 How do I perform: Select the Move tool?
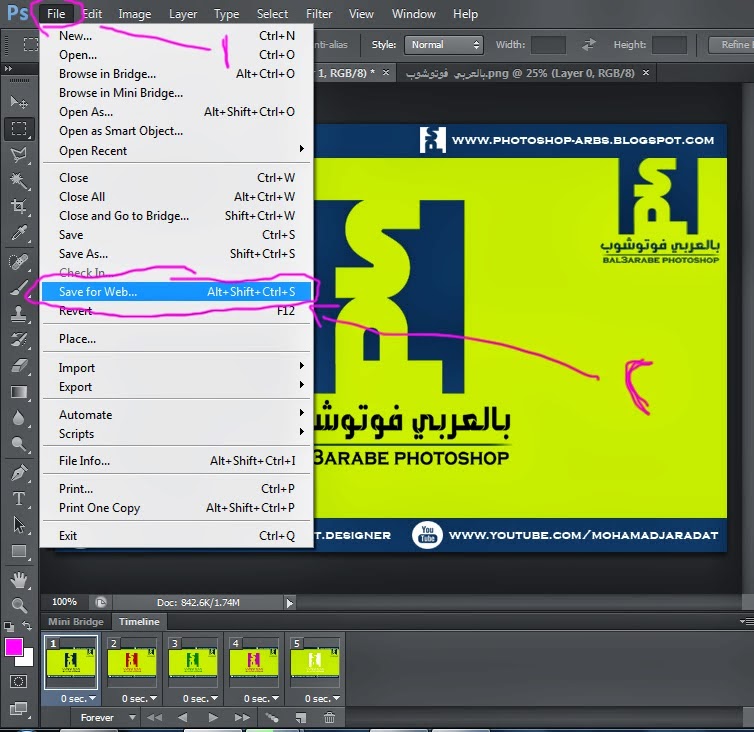coord(19,102)
